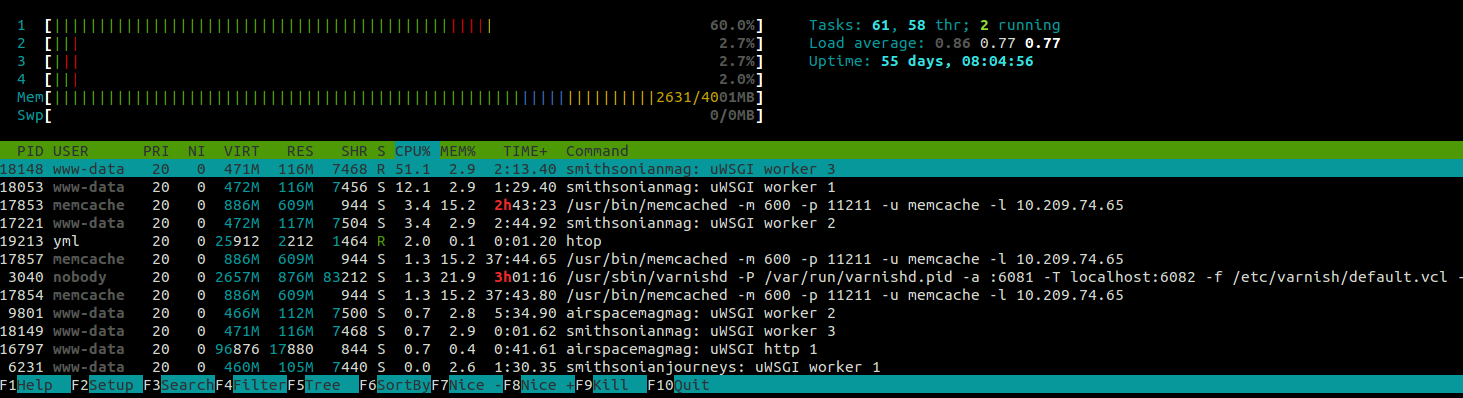Sort by the SHR column header

[x=354, y=151]
